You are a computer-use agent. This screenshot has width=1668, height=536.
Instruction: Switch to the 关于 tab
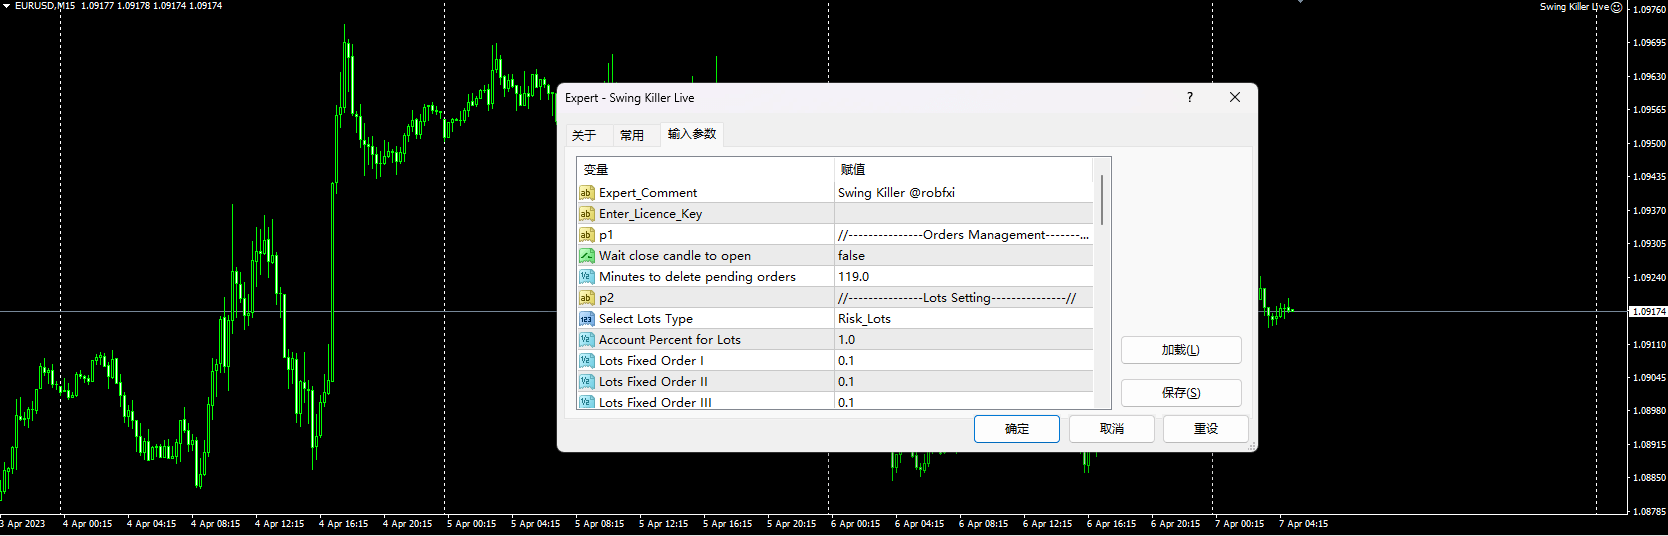pyautogui.click(x=584, y=135)
